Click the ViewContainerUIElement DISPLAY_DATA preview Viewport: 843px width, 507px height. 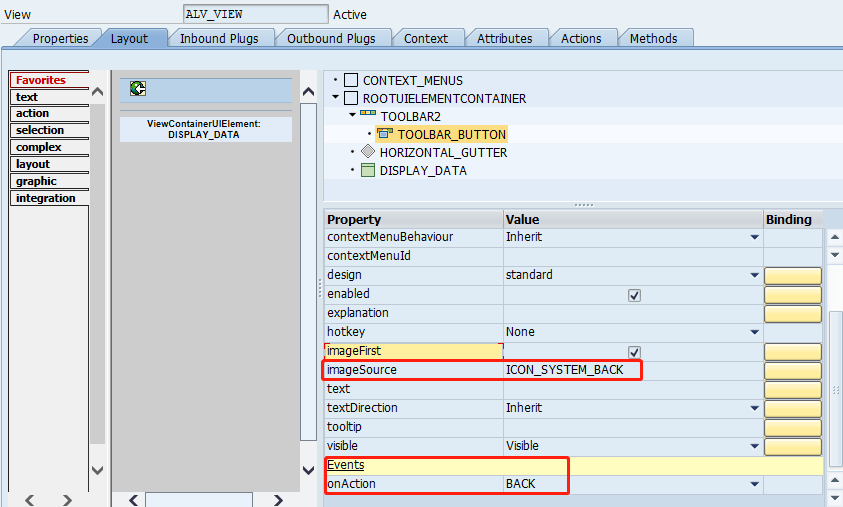click(x=204, y=129)
